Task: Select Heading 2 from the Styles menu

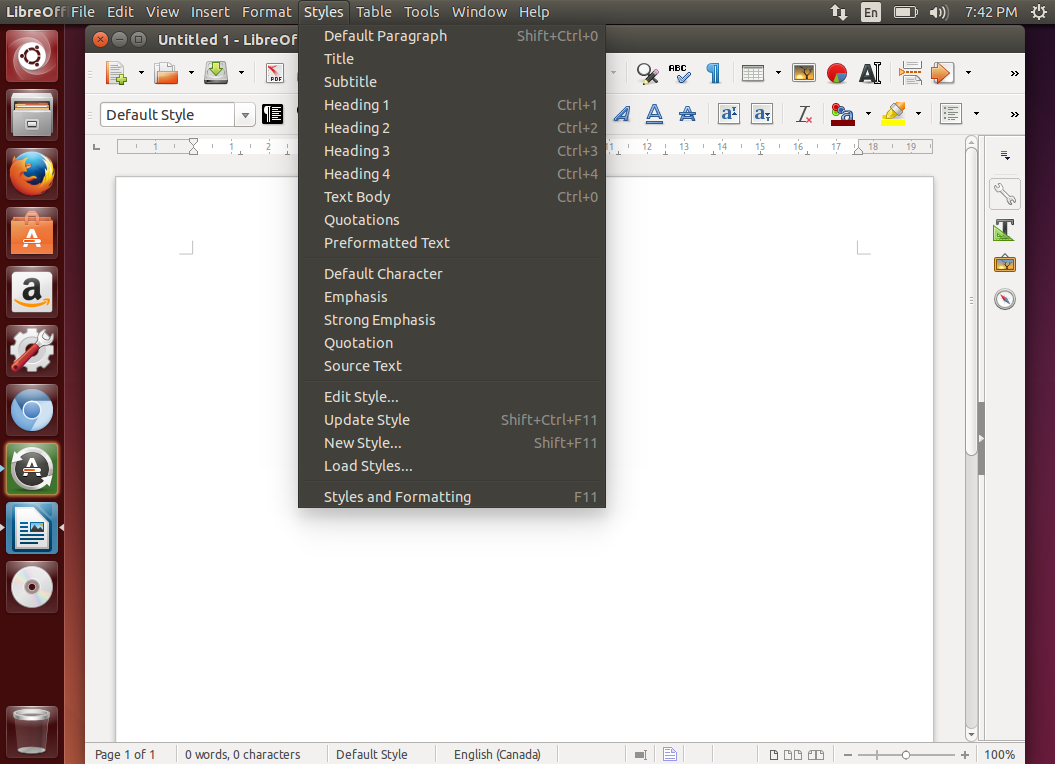Action: (x=357, y=128)
